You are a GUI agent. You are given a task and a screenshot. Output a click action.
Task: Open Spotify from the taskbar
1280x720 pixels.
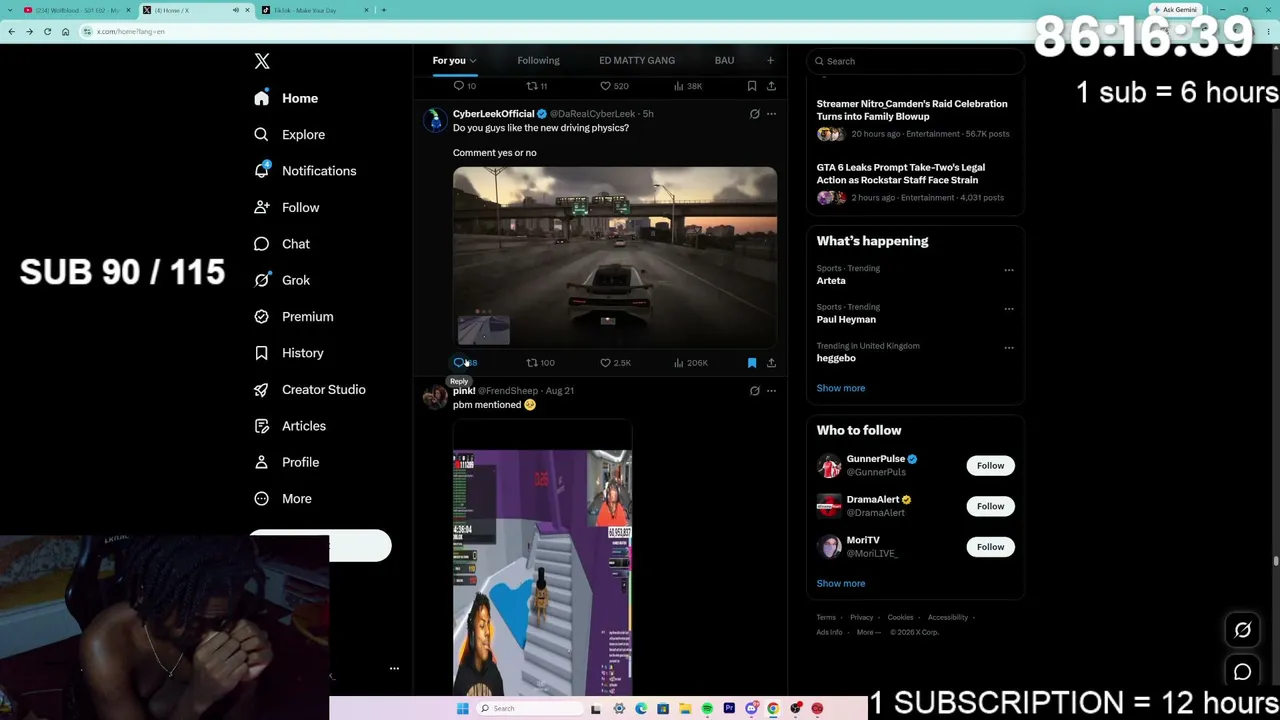tap(707, 709)
